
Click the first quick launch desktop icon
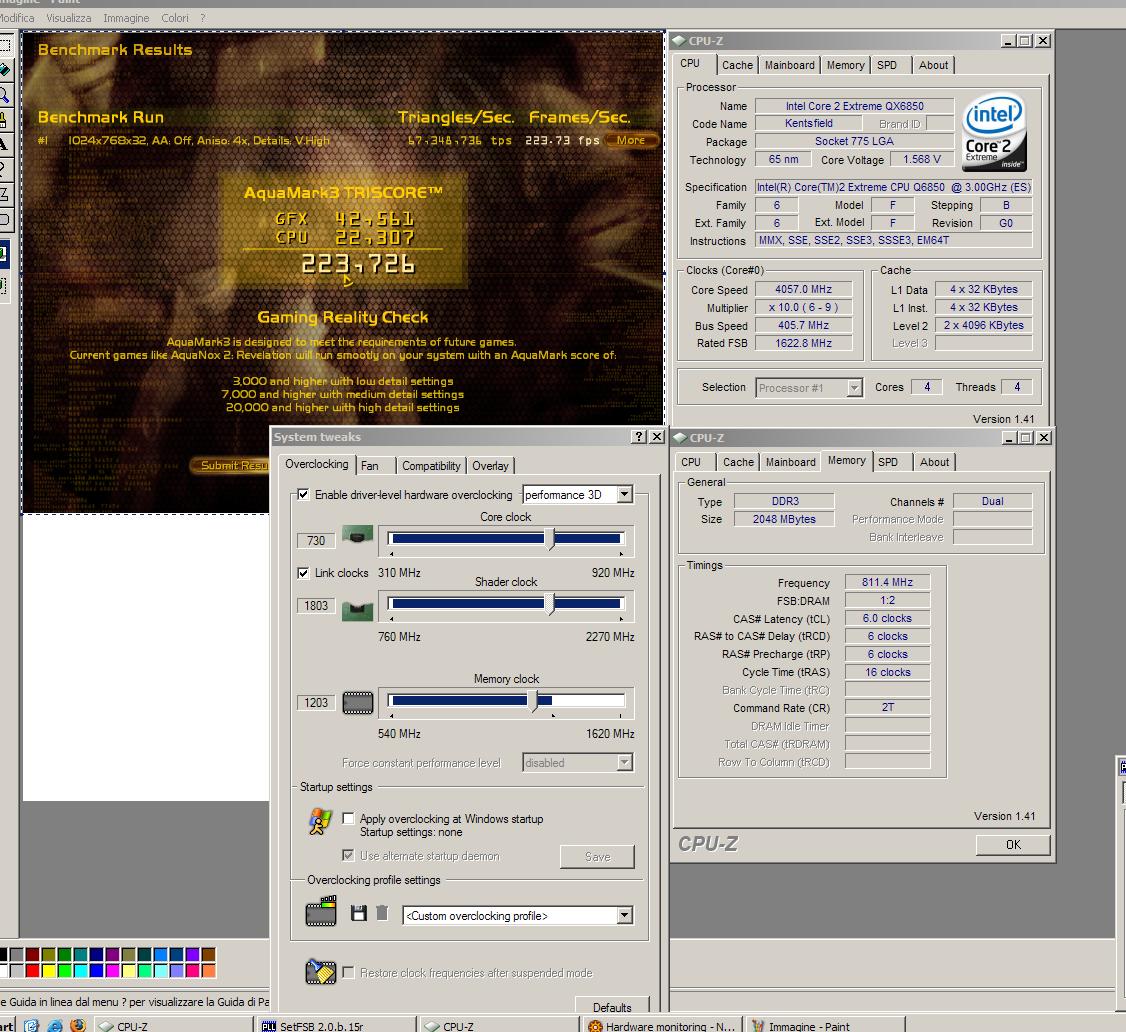pyautogui.click(x=31, y=1026)
